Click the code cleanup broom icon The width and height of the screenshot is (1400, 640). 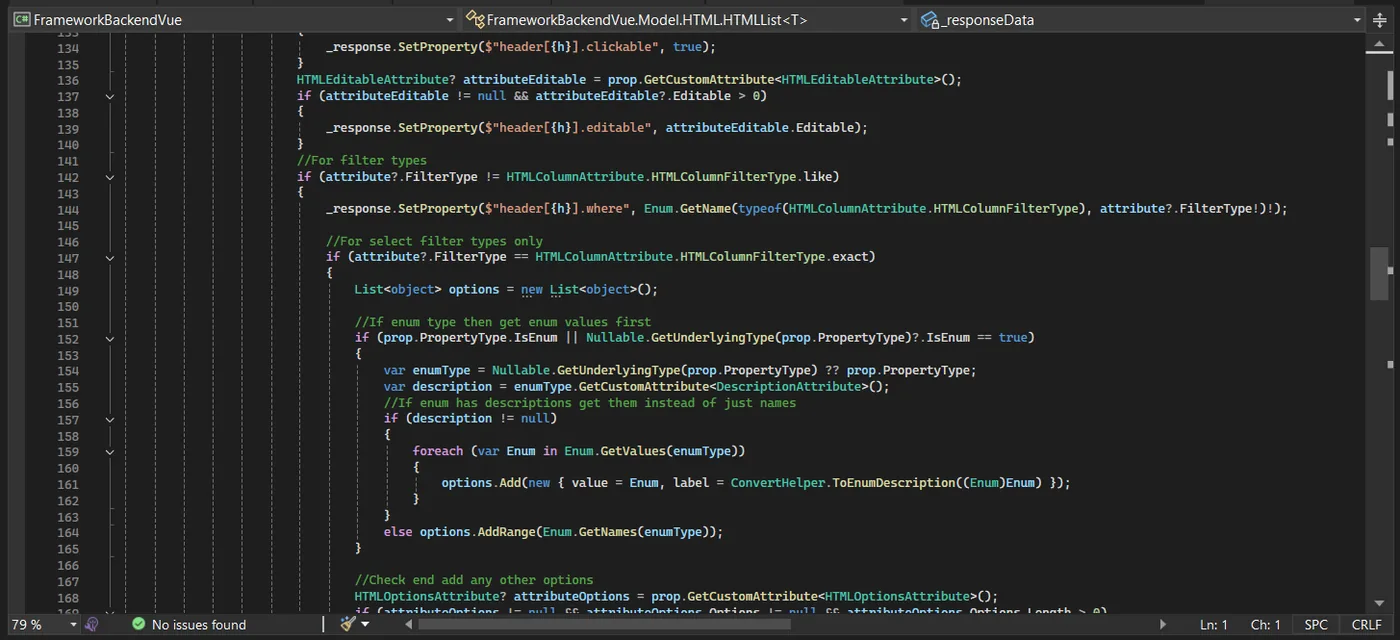[347, 624]
